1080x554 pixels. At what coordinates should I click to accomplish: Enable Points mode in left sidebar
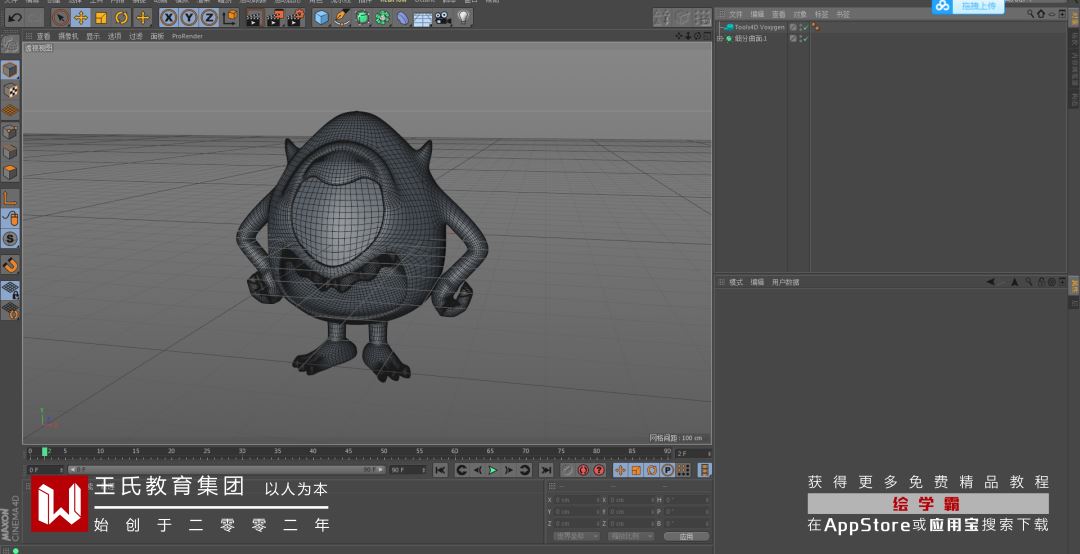click(10, 132)
